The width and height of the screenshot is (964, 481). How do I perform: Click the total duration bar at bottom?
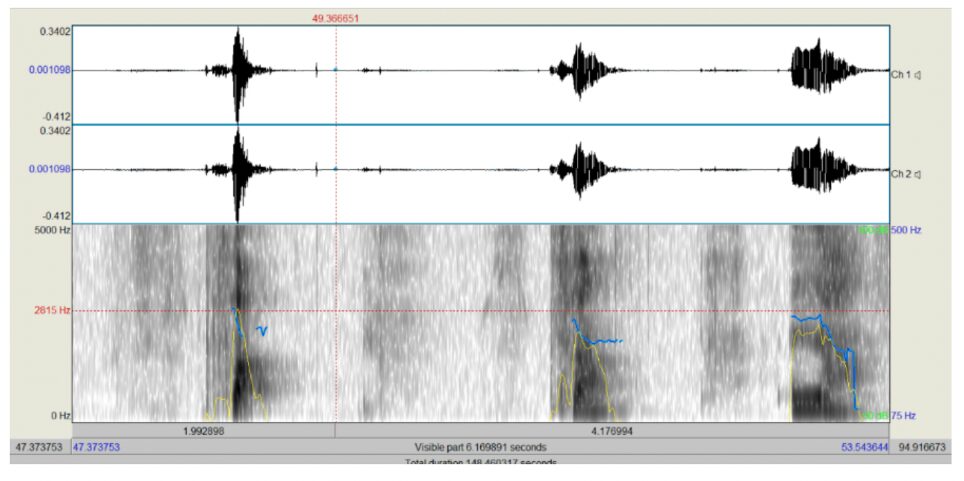tap(480, 462)
